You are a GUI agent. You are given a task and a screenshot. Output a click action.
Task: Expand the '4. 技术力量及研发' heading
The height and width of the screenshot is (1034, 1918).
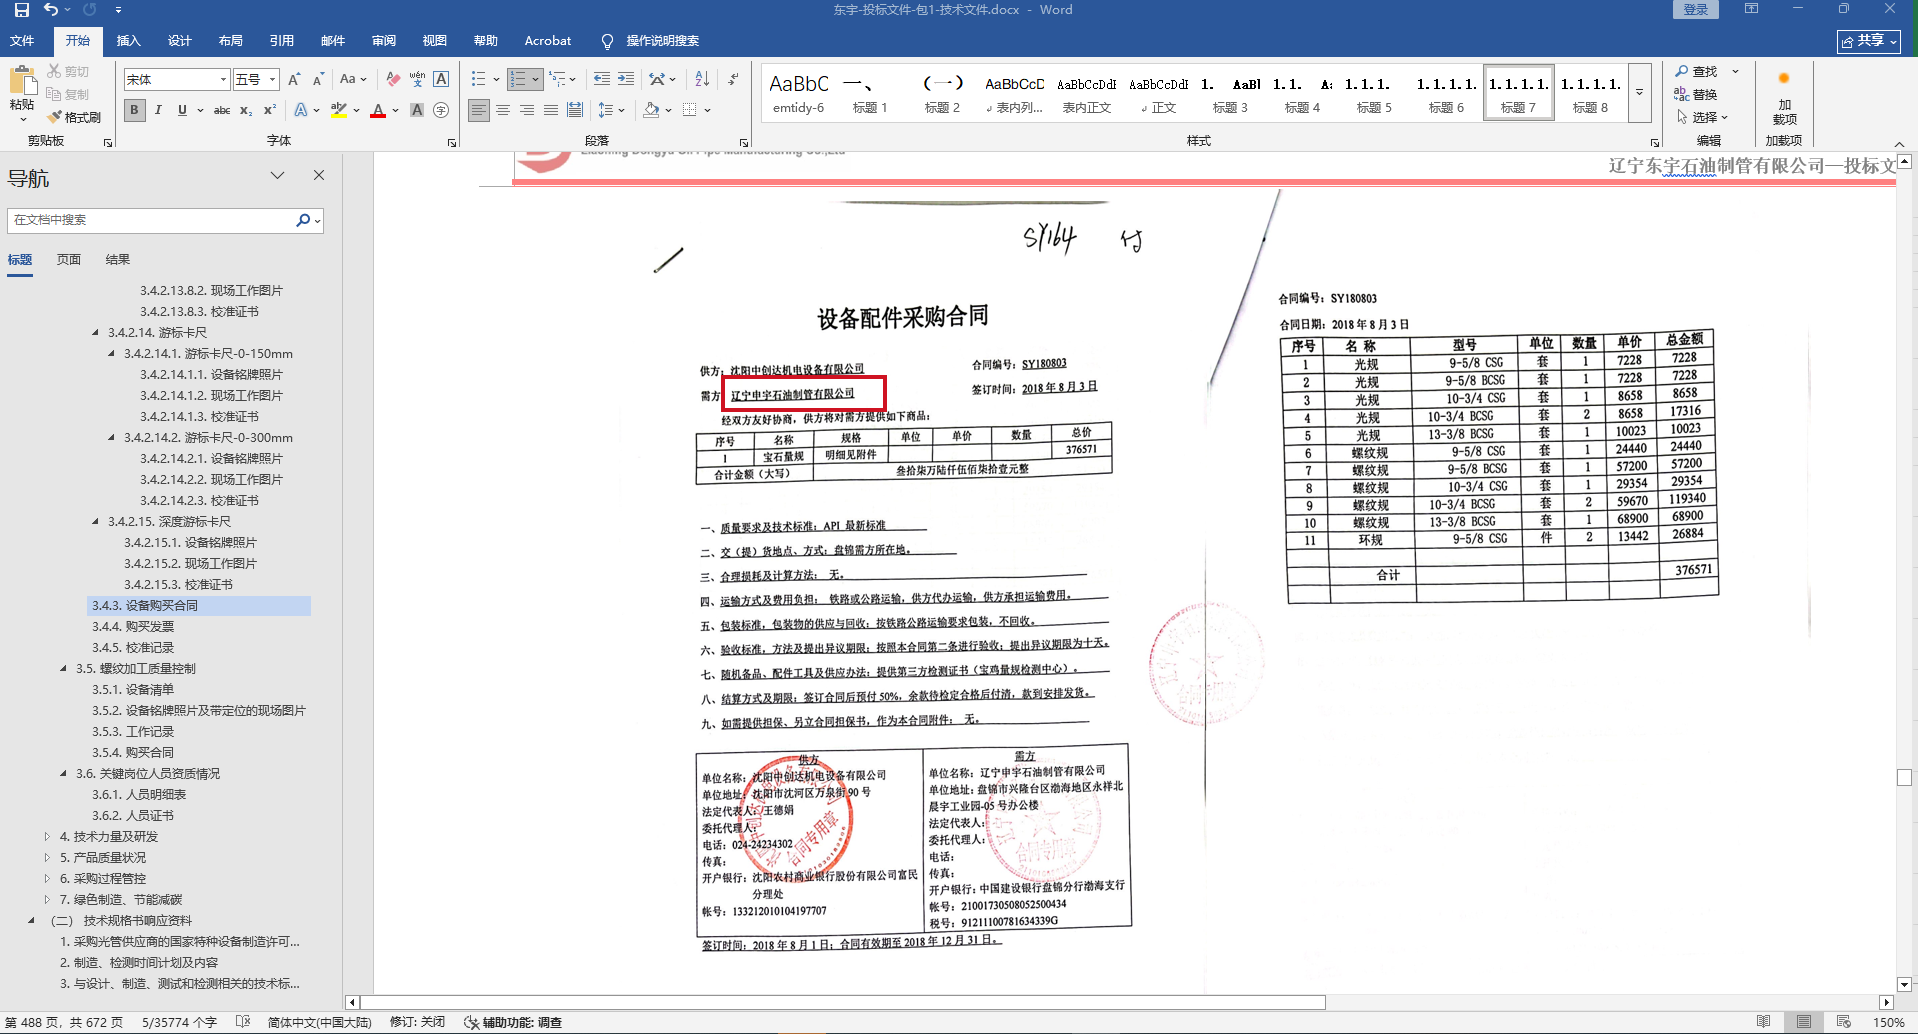pyautogui.click(x=47, y=837)
